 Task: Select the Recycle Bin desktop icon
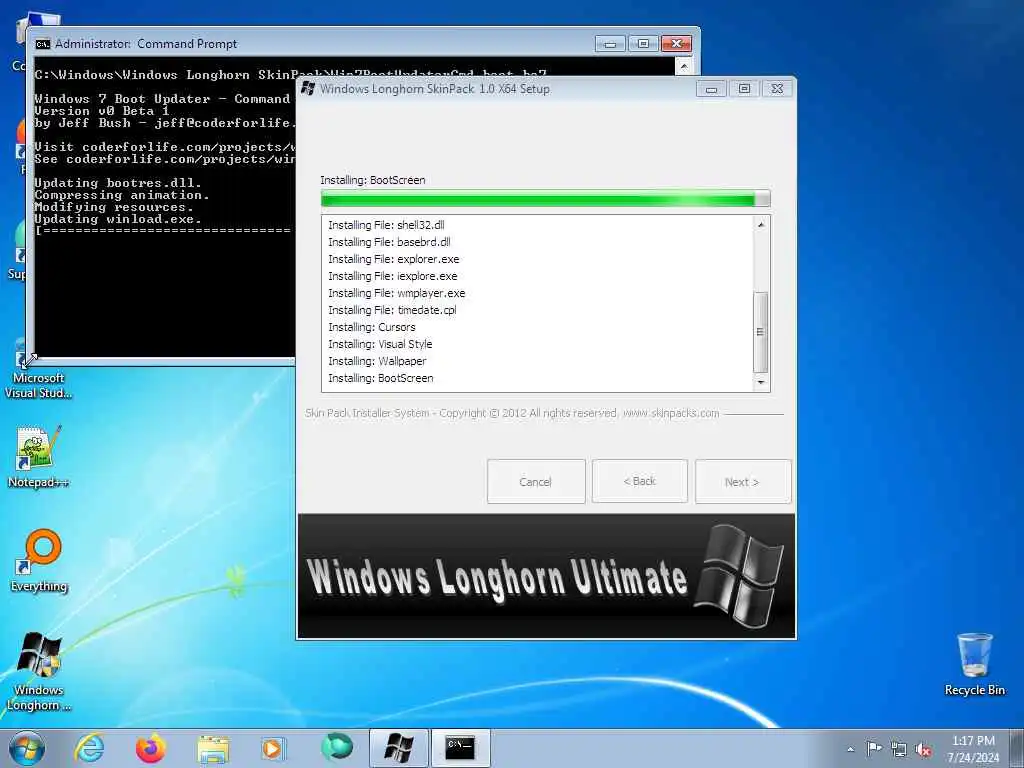(x=974, y=664)
